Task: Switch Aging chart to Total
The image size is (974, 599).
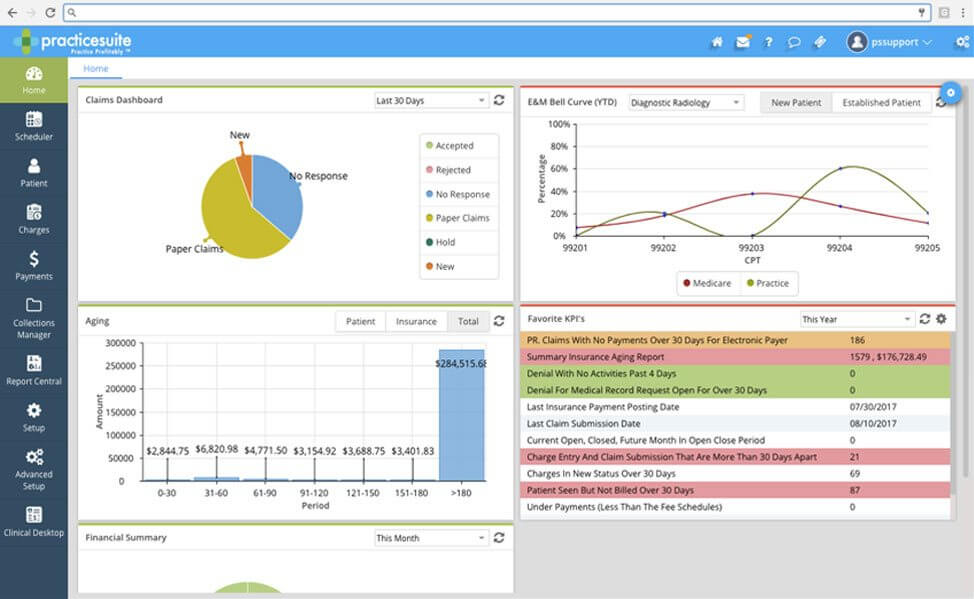Action: (468, 321)
